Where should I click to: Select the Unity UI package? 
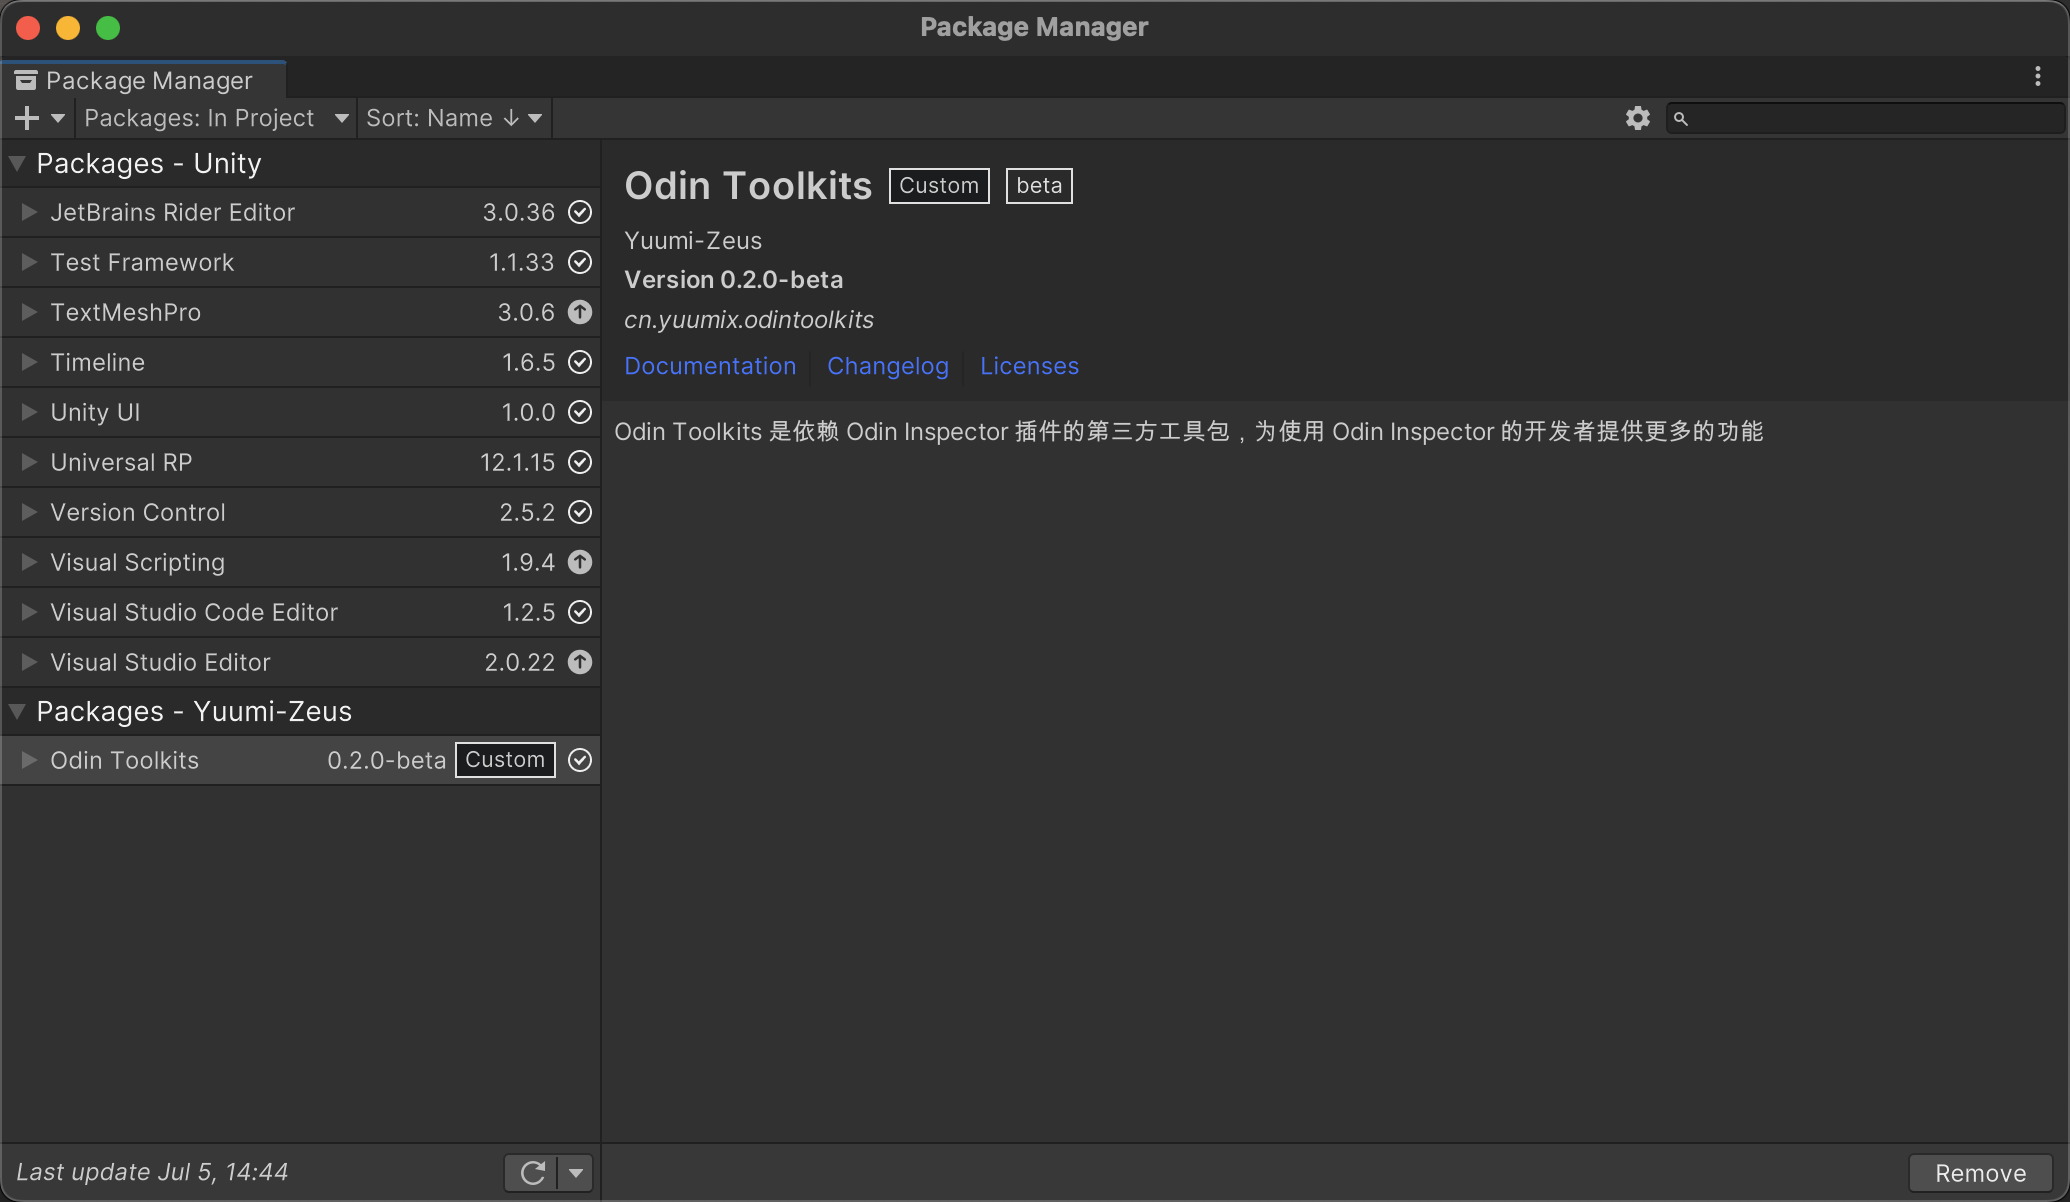(301, 412)
